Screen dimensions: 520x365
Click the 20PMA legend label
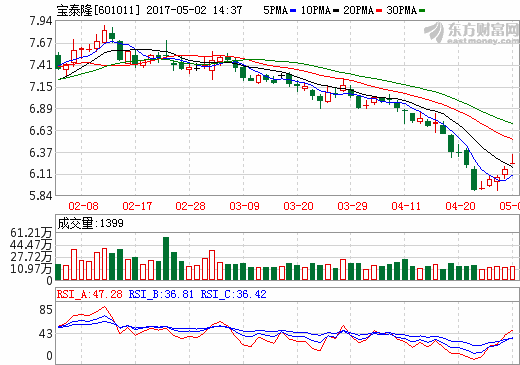[359, 10]
